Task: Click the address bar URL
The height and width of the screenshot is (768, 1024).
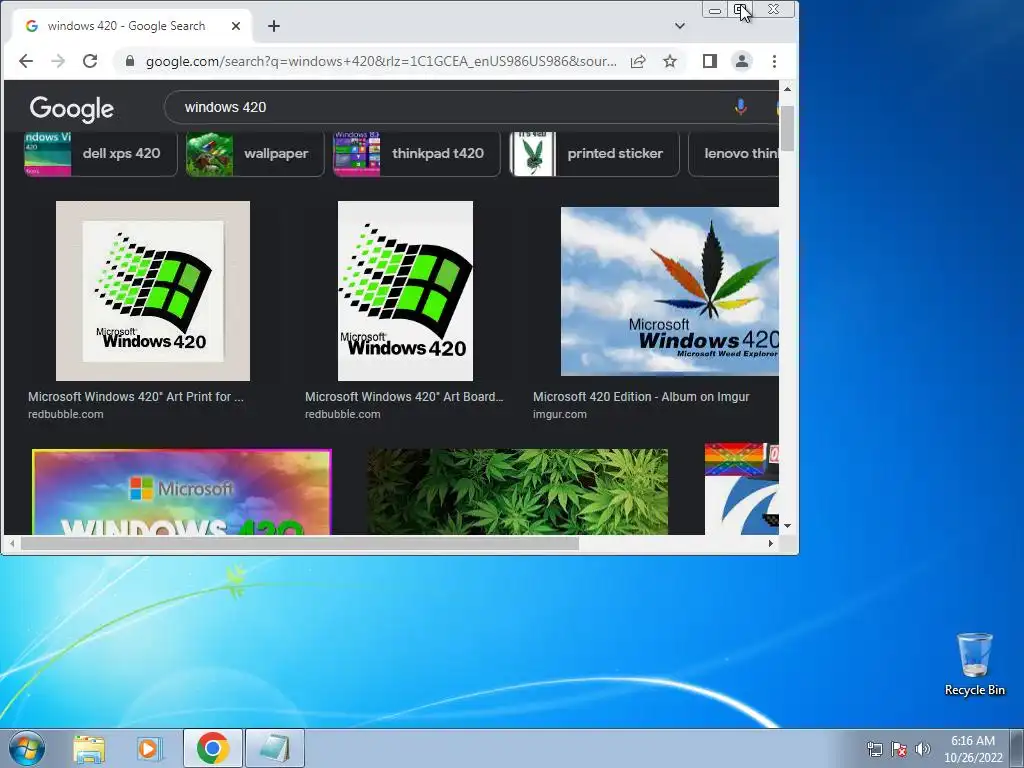Action: click(x=381, y=61)
